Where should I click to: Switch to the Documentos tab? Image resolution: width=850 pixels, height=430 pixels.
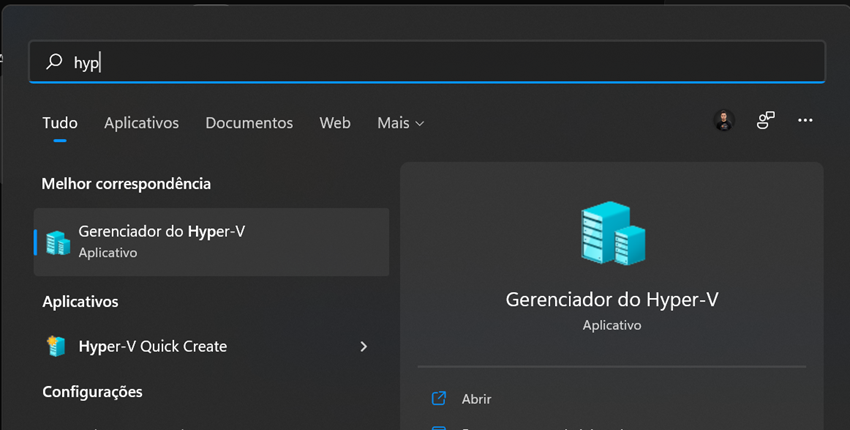tap(249, 123)
